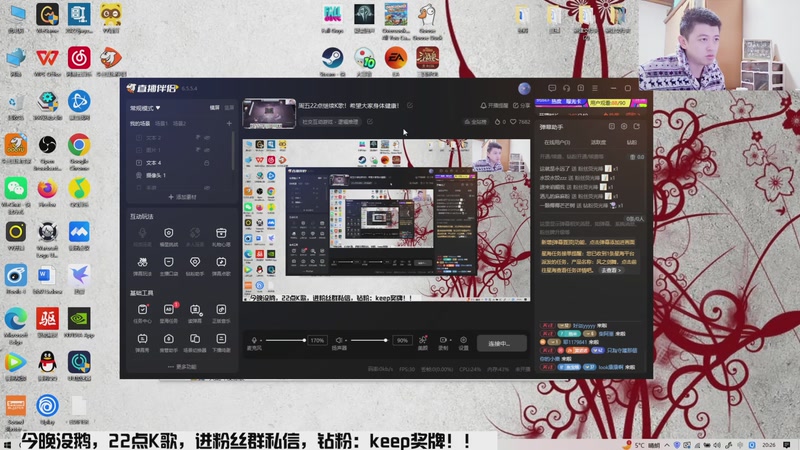The image size is (800, 450).
Task: Click the 分享 share button
Action: 521,106
